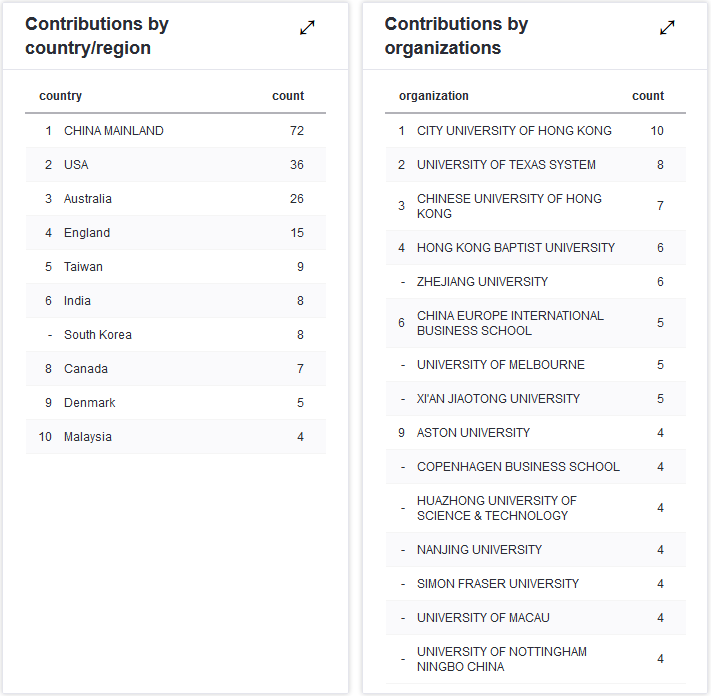Expand the Contributions by organizations panel
The height and width of the screenshot is (696, 711).
point(667,28)
